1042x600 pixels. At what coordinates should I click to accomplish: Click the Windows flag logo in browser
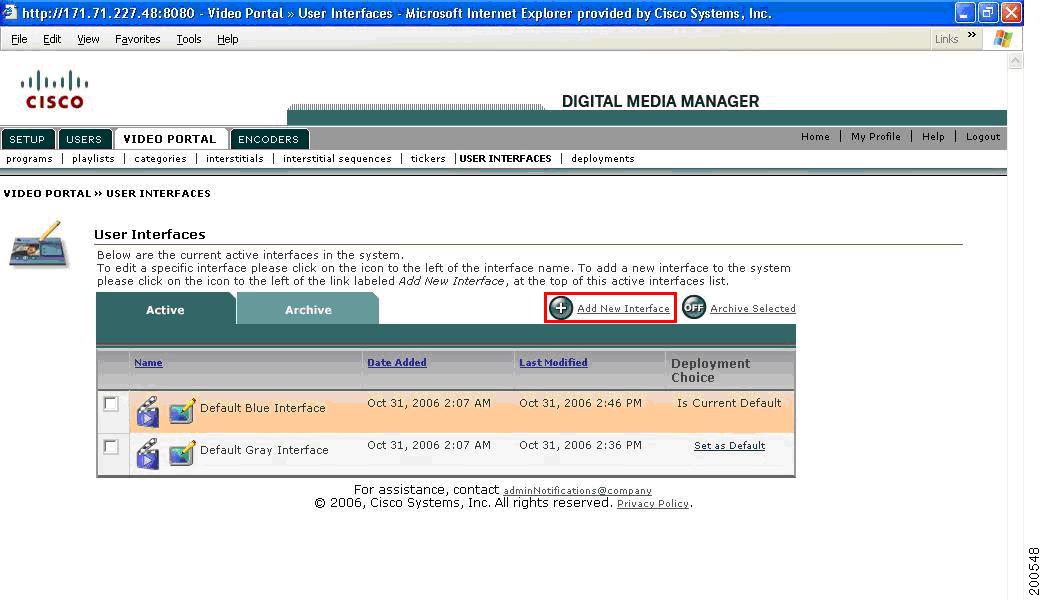coord(1002,39)
